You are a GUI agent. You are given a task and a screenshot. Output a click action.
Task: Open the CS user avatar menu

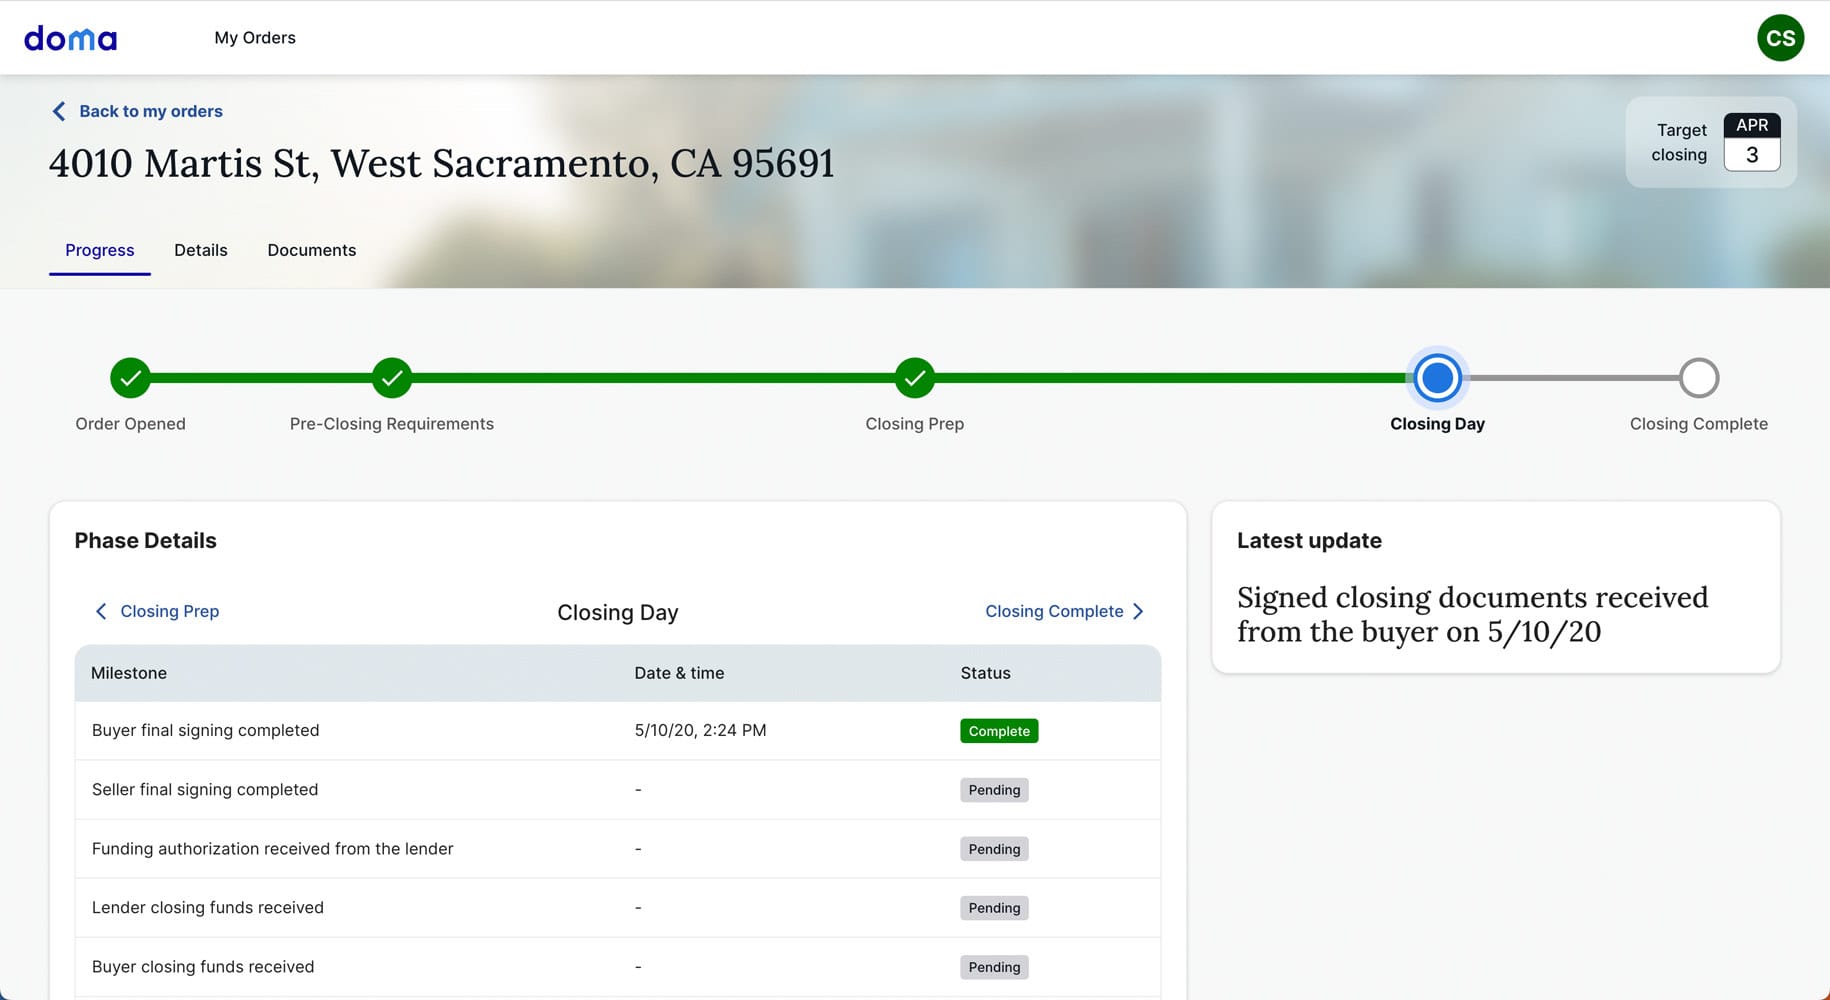click(x=1780, y=38)
